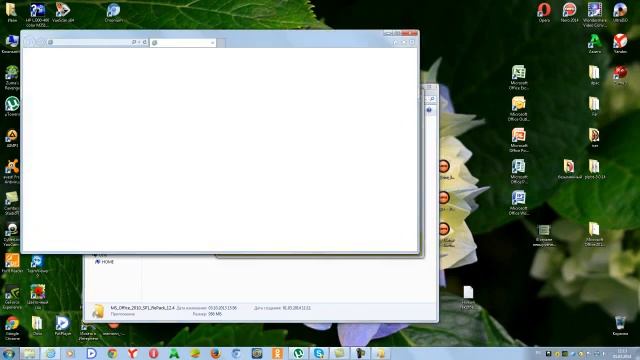Open the HP LaserJet desktop shortcut

coord(38,14)
